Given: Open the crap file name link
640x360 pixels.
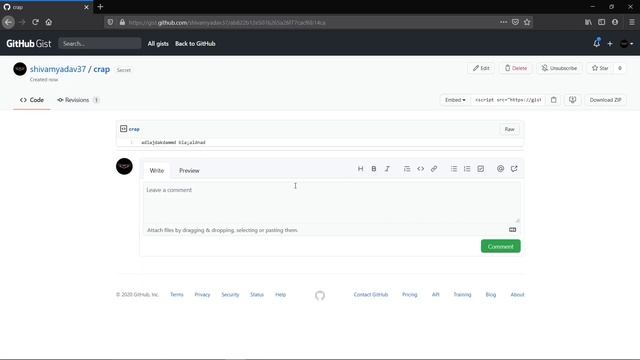Looking at the screenshot, I should tap(134, 129).
